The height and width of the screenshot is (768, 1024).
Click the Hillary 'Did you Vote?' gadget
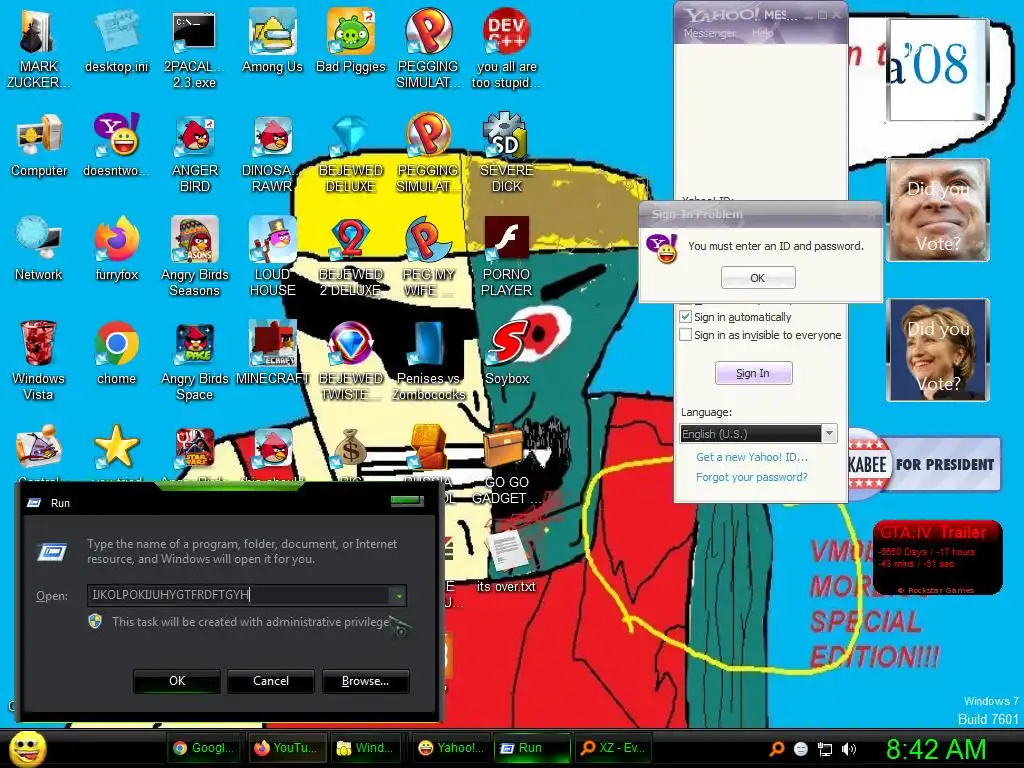point(938,350)
